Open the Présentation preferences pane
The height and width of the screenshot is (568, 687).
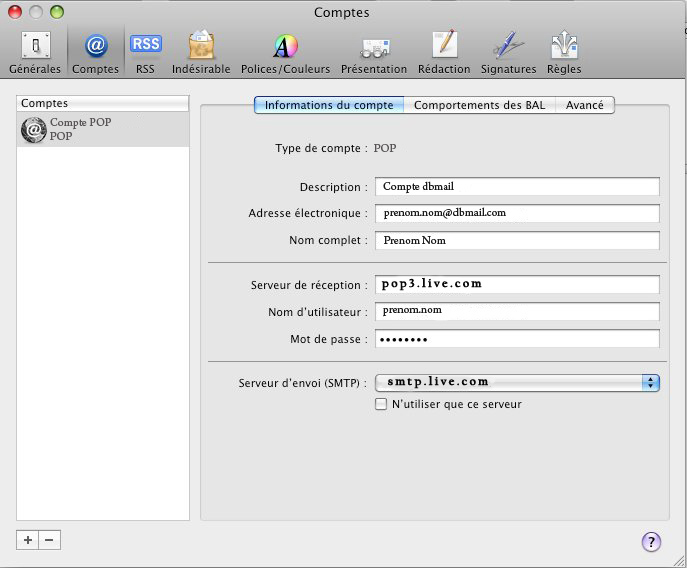[374, 52]
